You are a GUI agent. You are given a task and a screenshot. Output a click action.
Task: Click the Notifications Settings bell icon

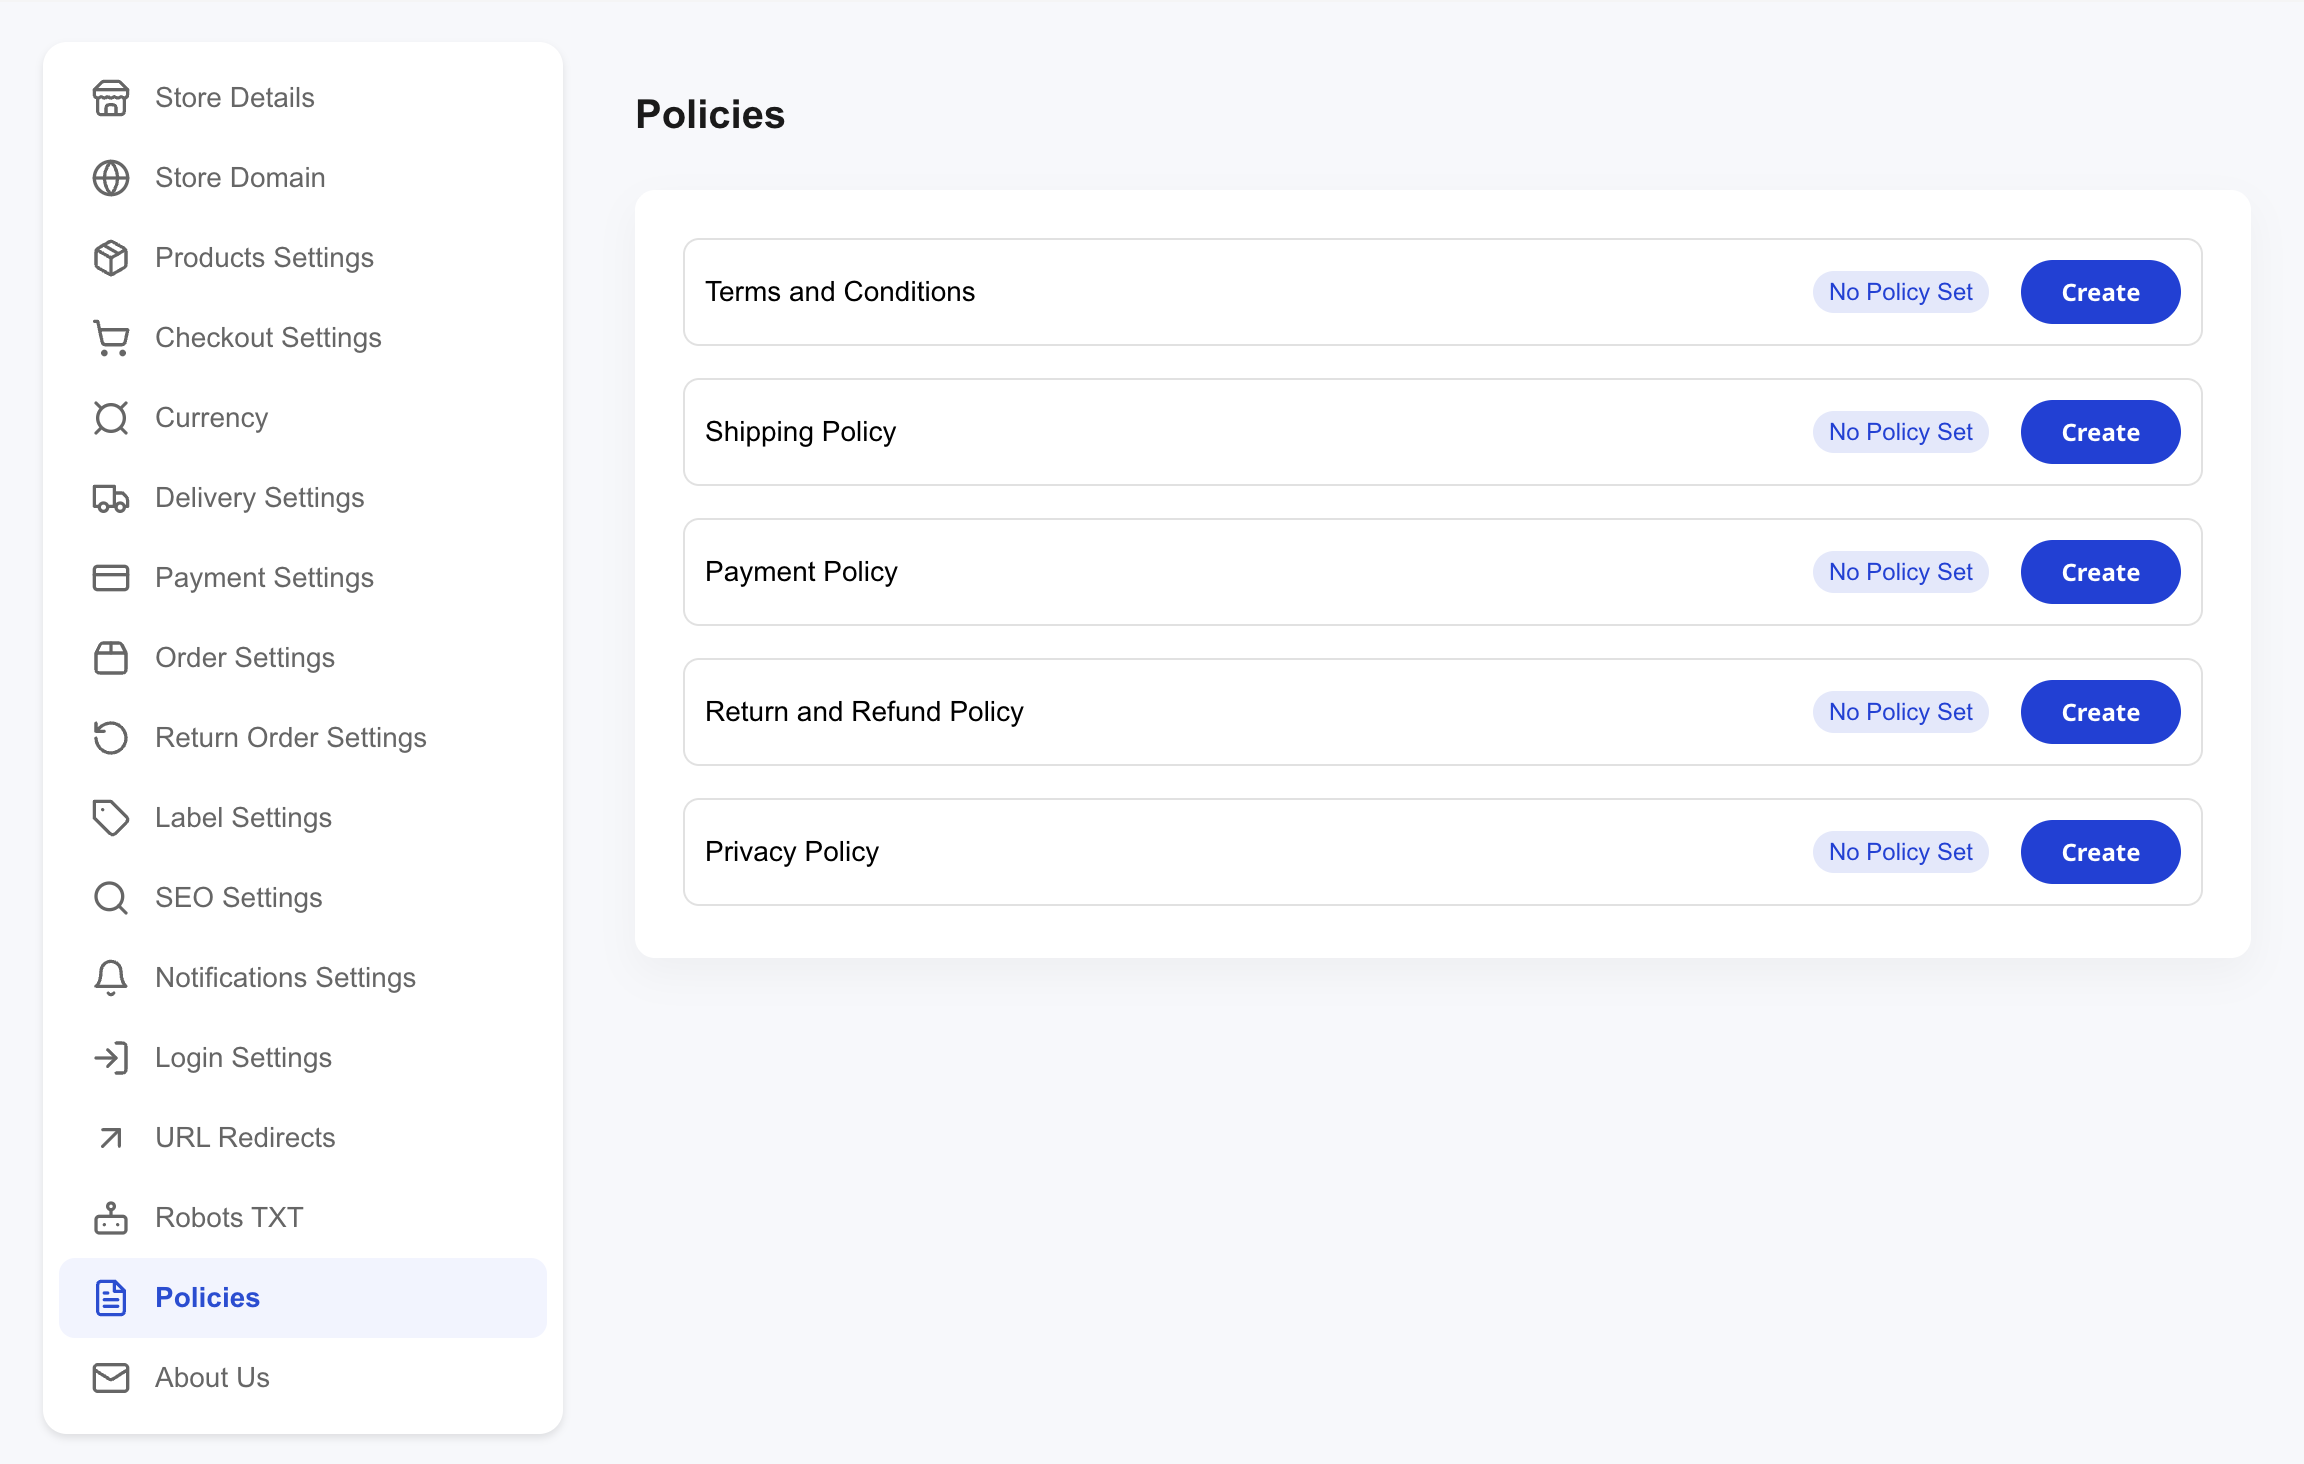pos(110,977)
